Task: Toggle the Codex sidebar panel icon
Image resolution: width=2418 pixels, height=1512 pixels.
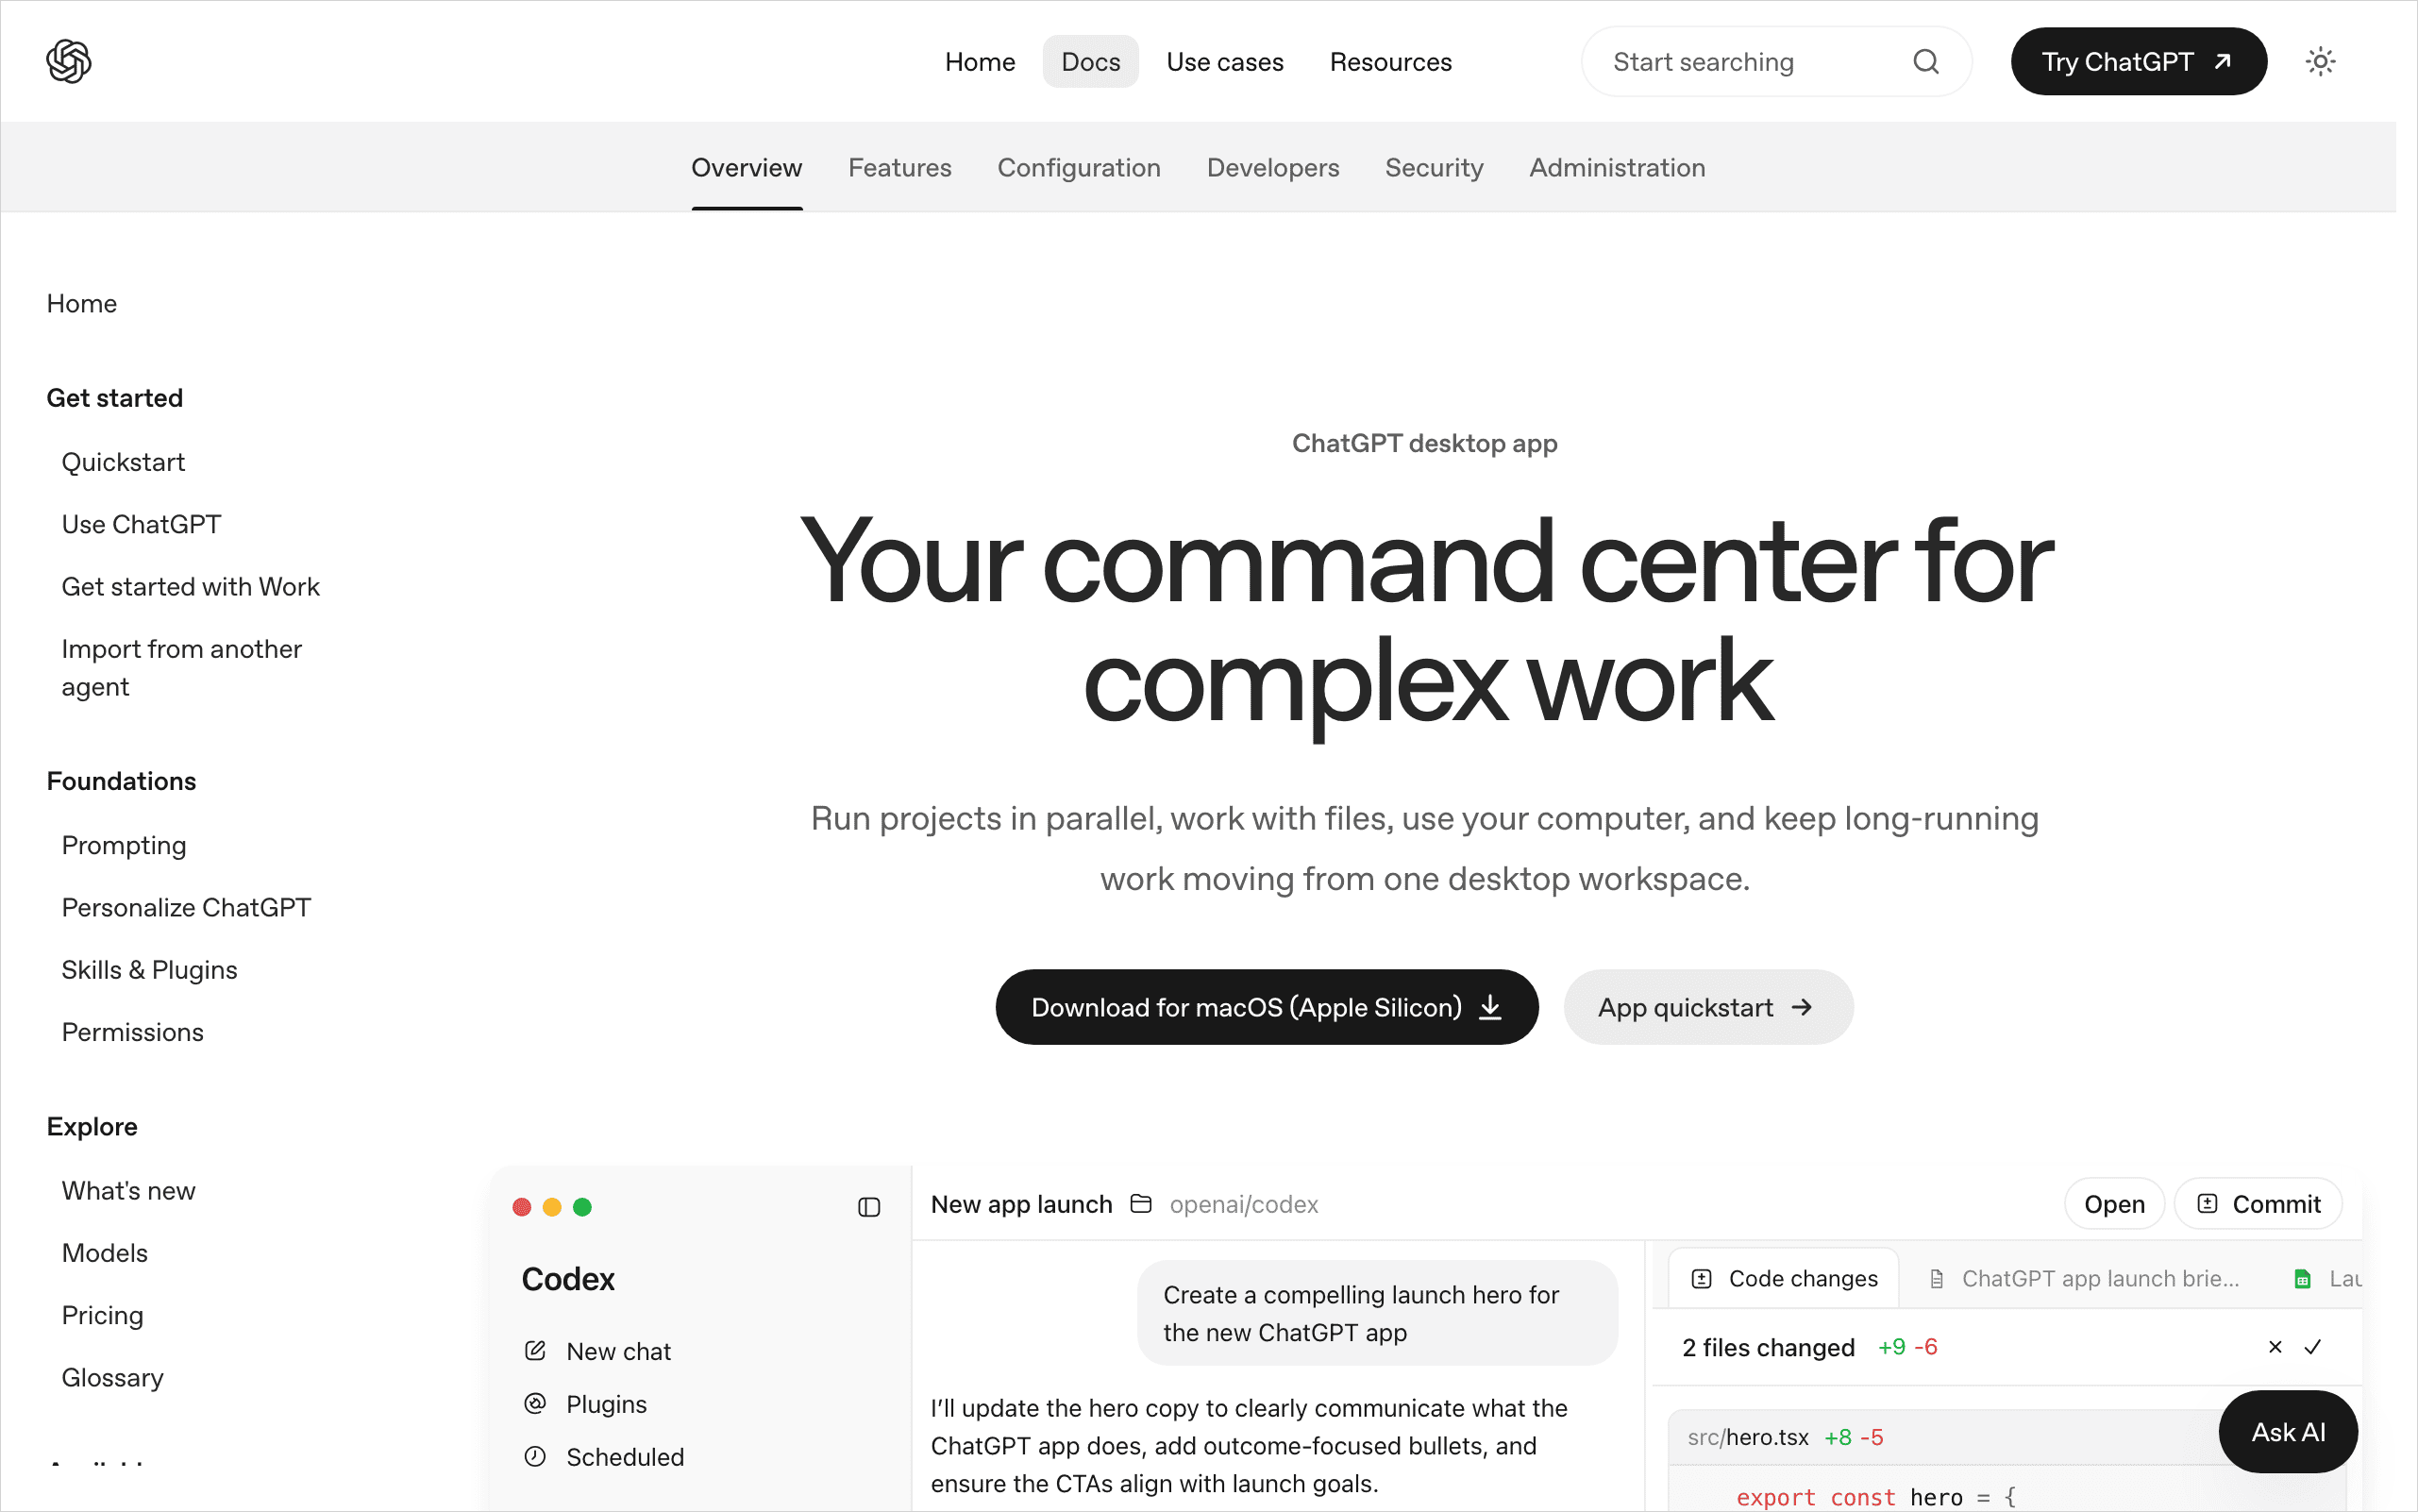Action: click(x=869, y=1207)
